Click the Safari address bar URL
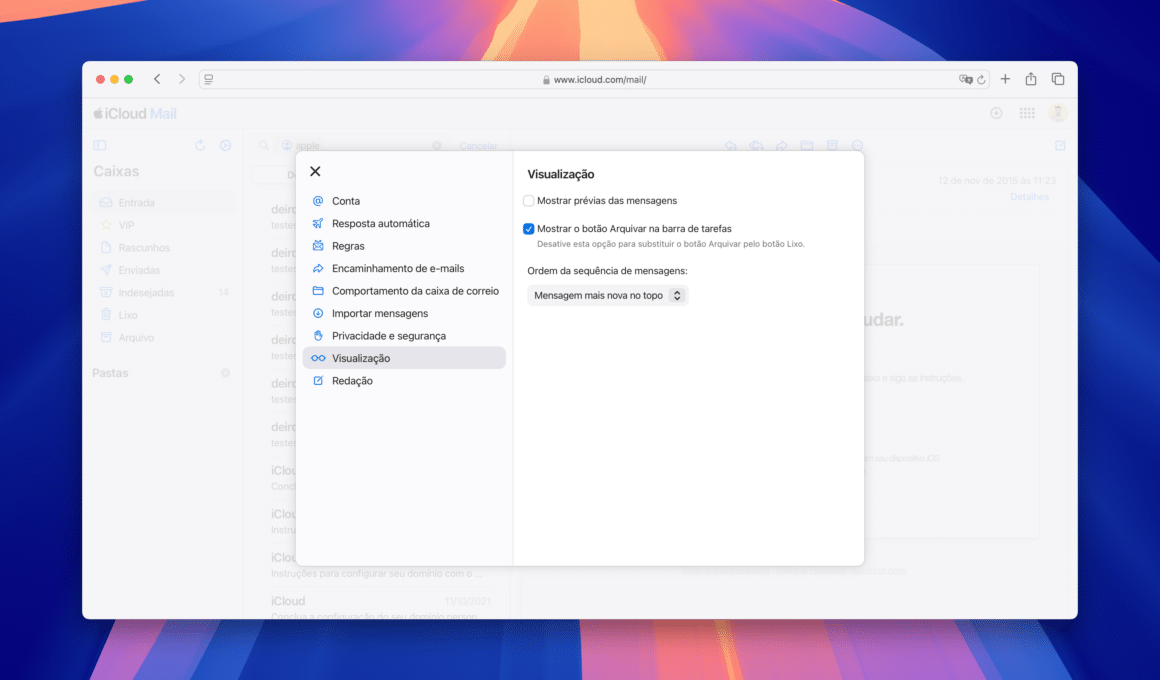 (x=599, y=80)
